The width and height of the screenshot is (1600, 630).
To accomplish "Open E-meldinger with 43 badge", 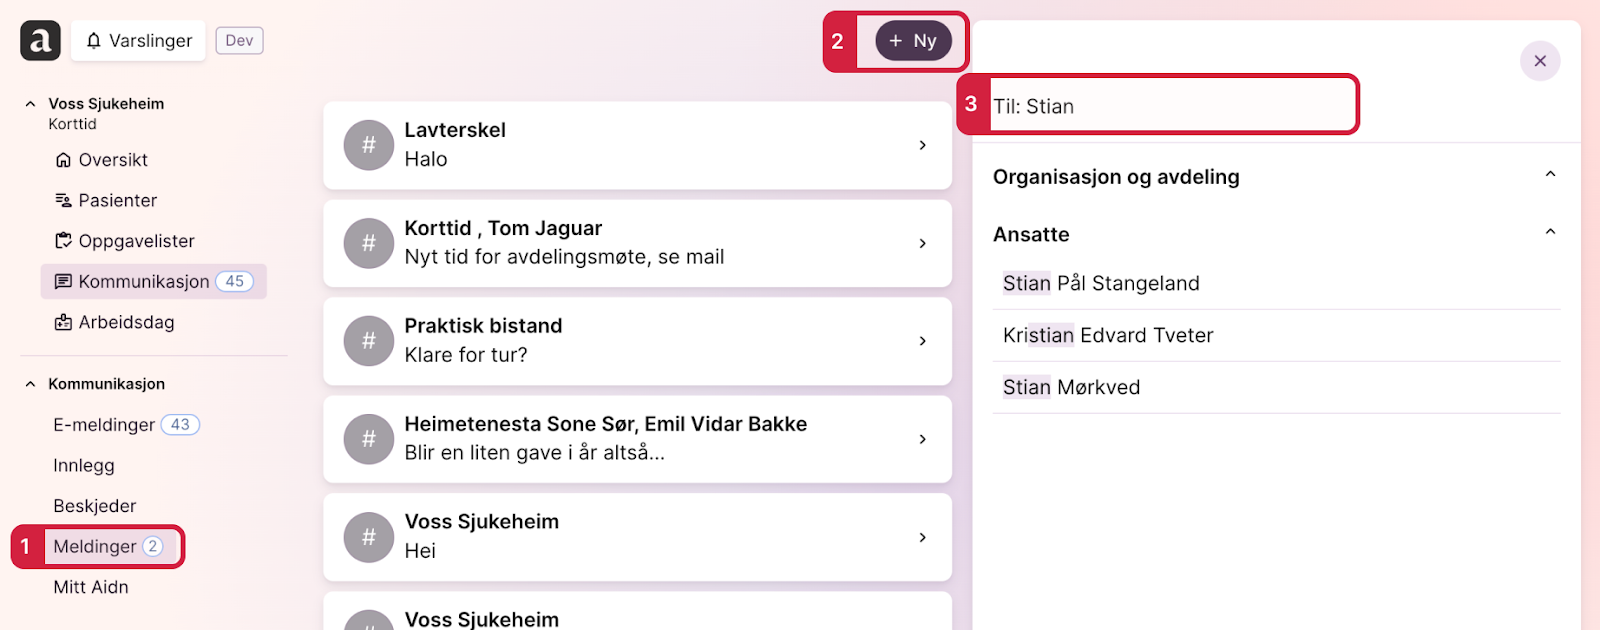I will (x=126, y=425).
